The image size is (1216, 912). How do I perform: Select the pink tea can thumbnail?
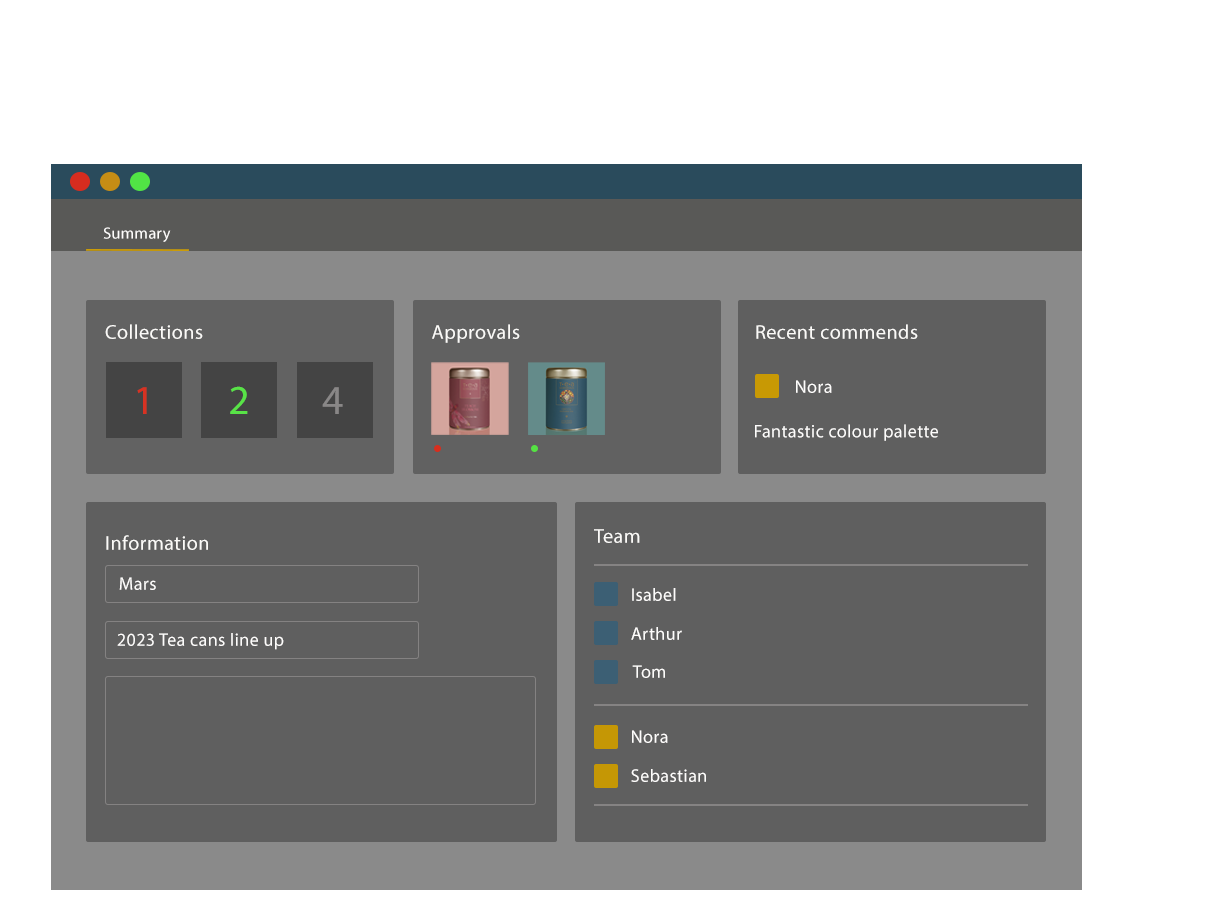470,398
